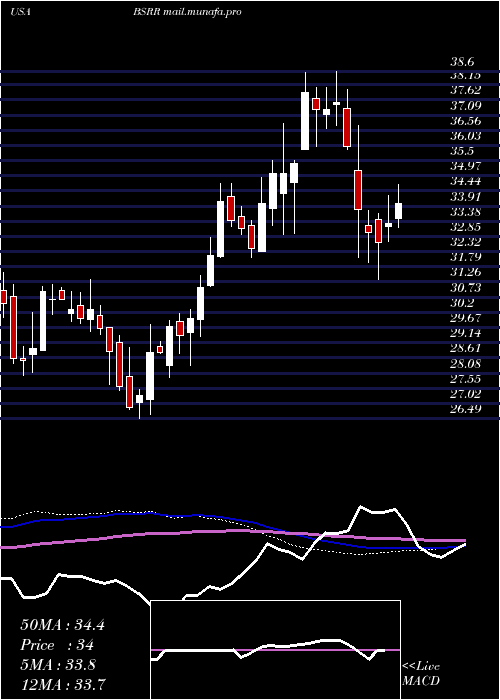Screen dimensions: 500x700
Task: Click the 36.03 price axis label
Action: 466,136
